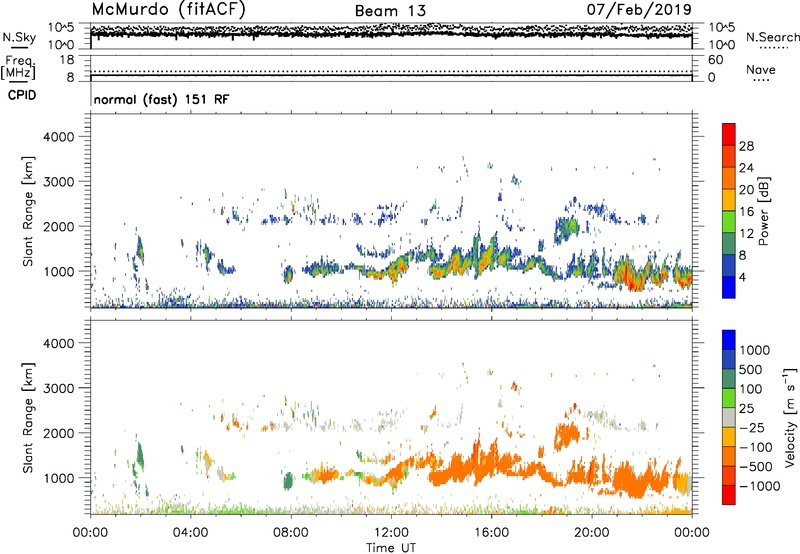The image size is (800, 554).
Task: Click the 'McMurdo (fitACF)' plot title
Action: point(168,10)
